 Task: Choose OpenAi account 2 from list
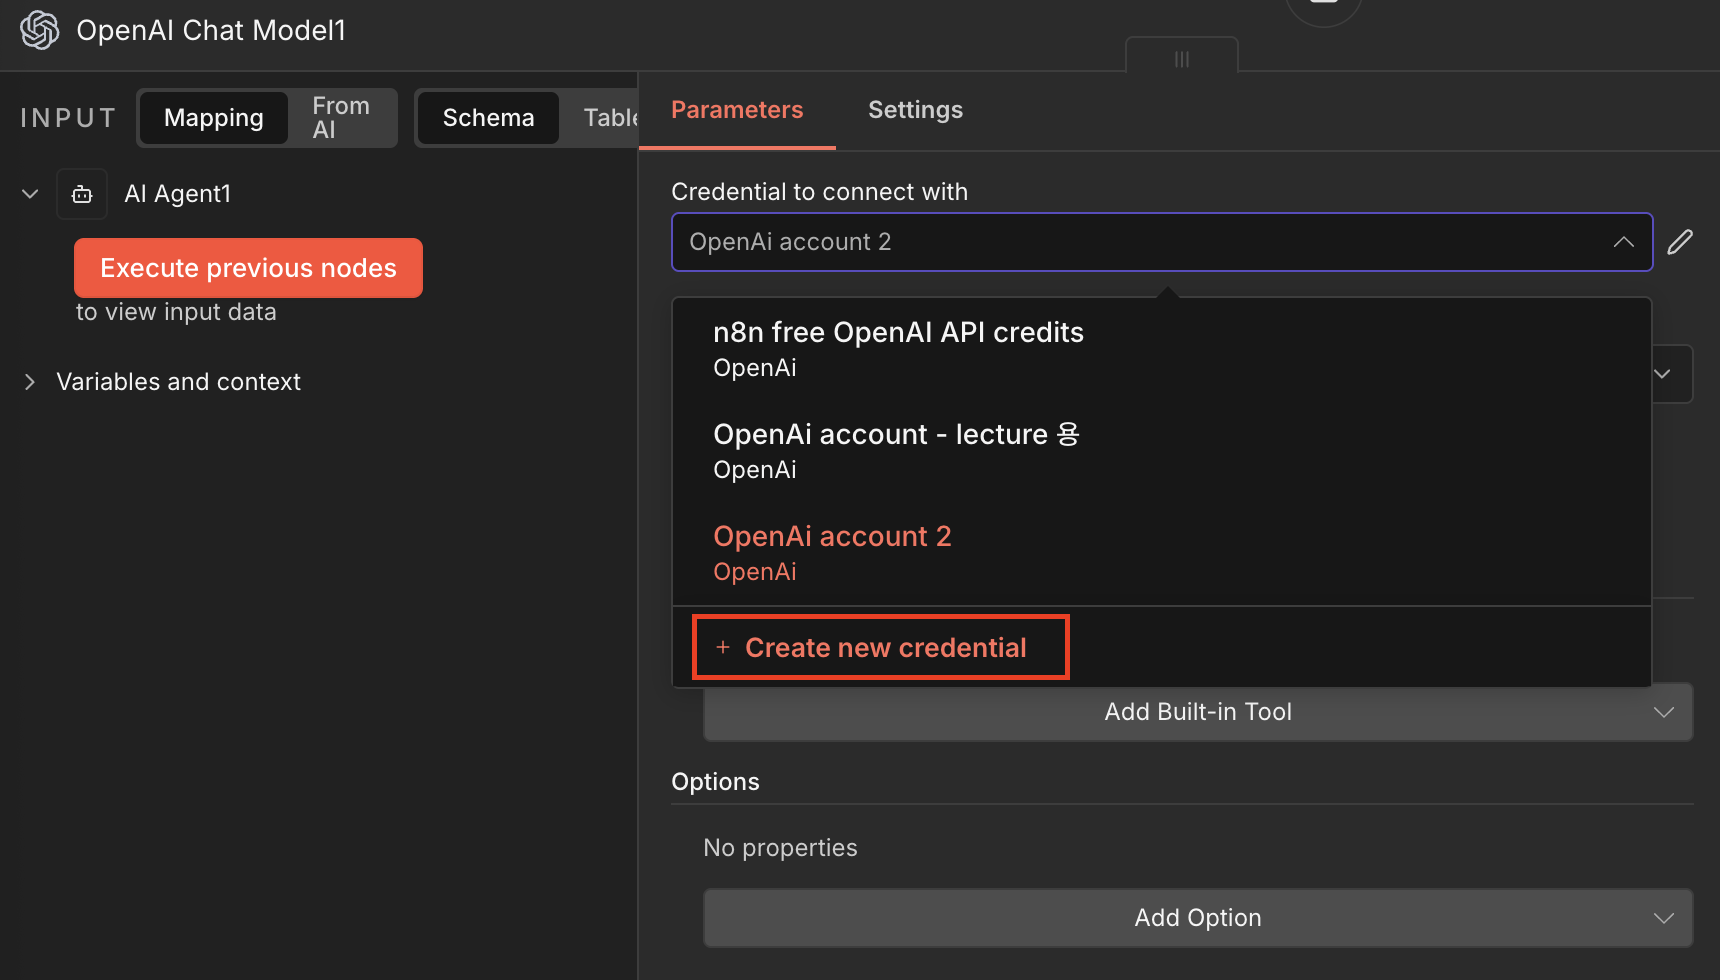pos(1161,553)
